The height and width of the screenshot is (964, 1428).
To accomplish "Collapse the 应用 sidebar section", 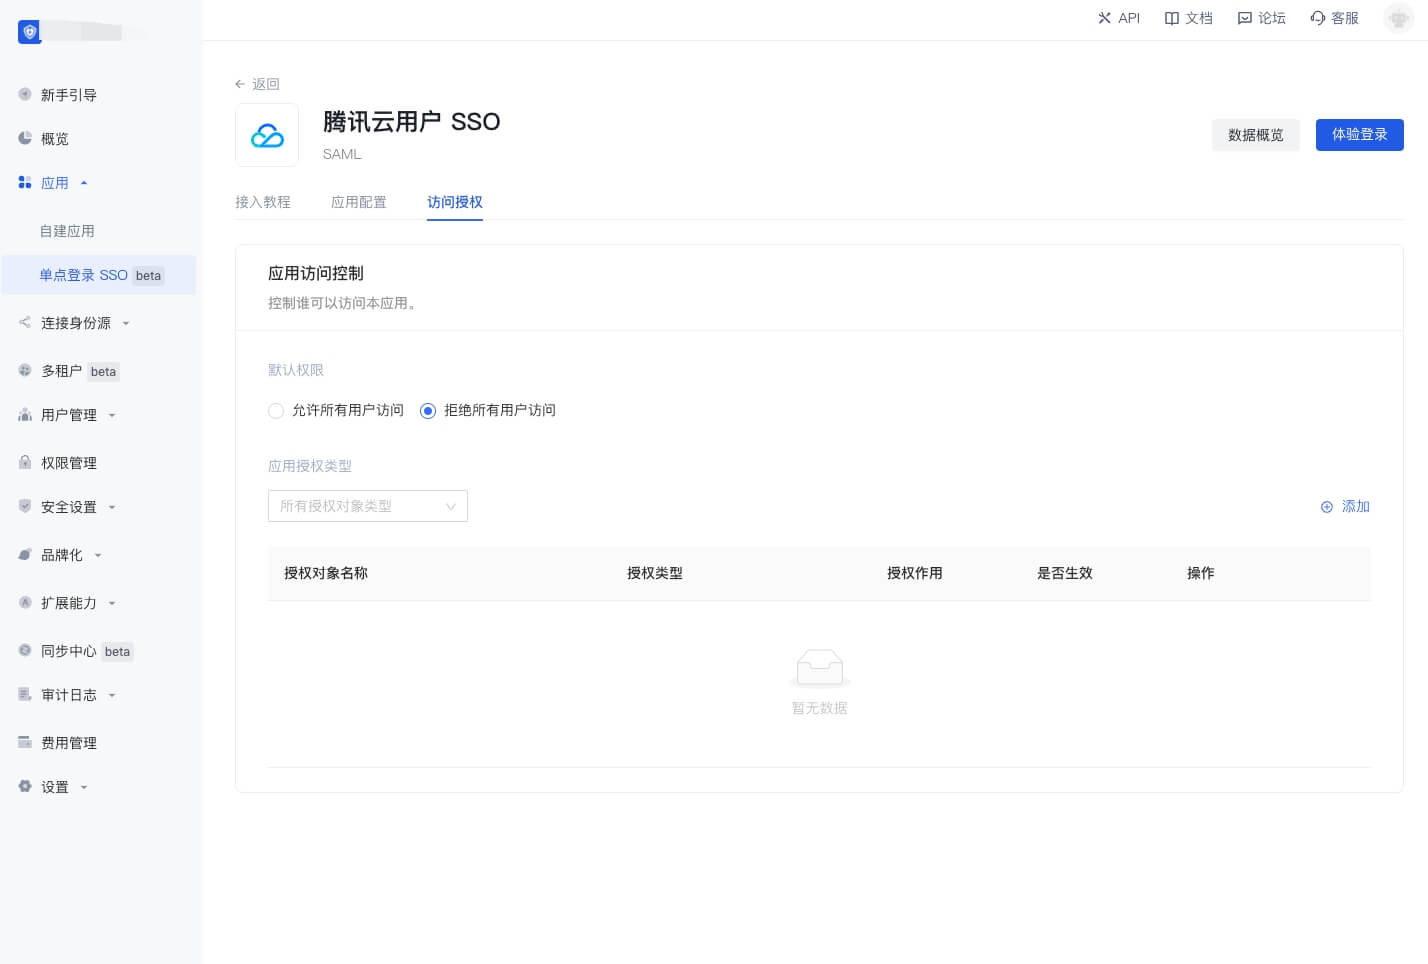I will 84,182.
